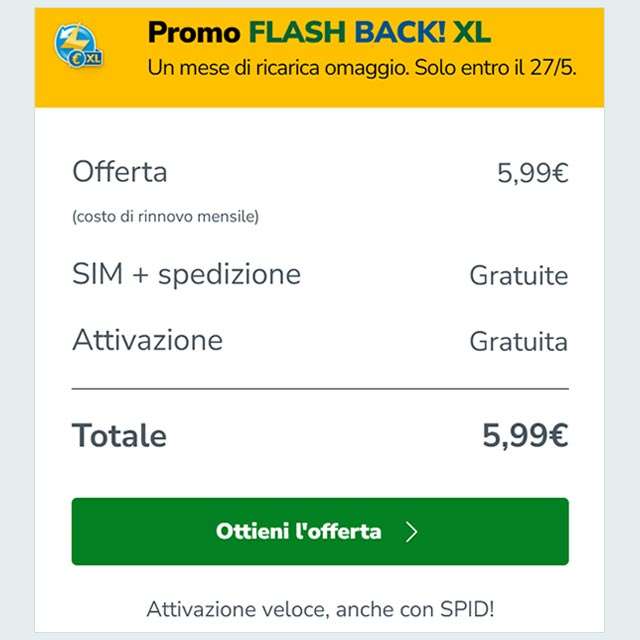Click the word Promo in banner
This screenshot has height=640, width=640.
click(194, 33)
